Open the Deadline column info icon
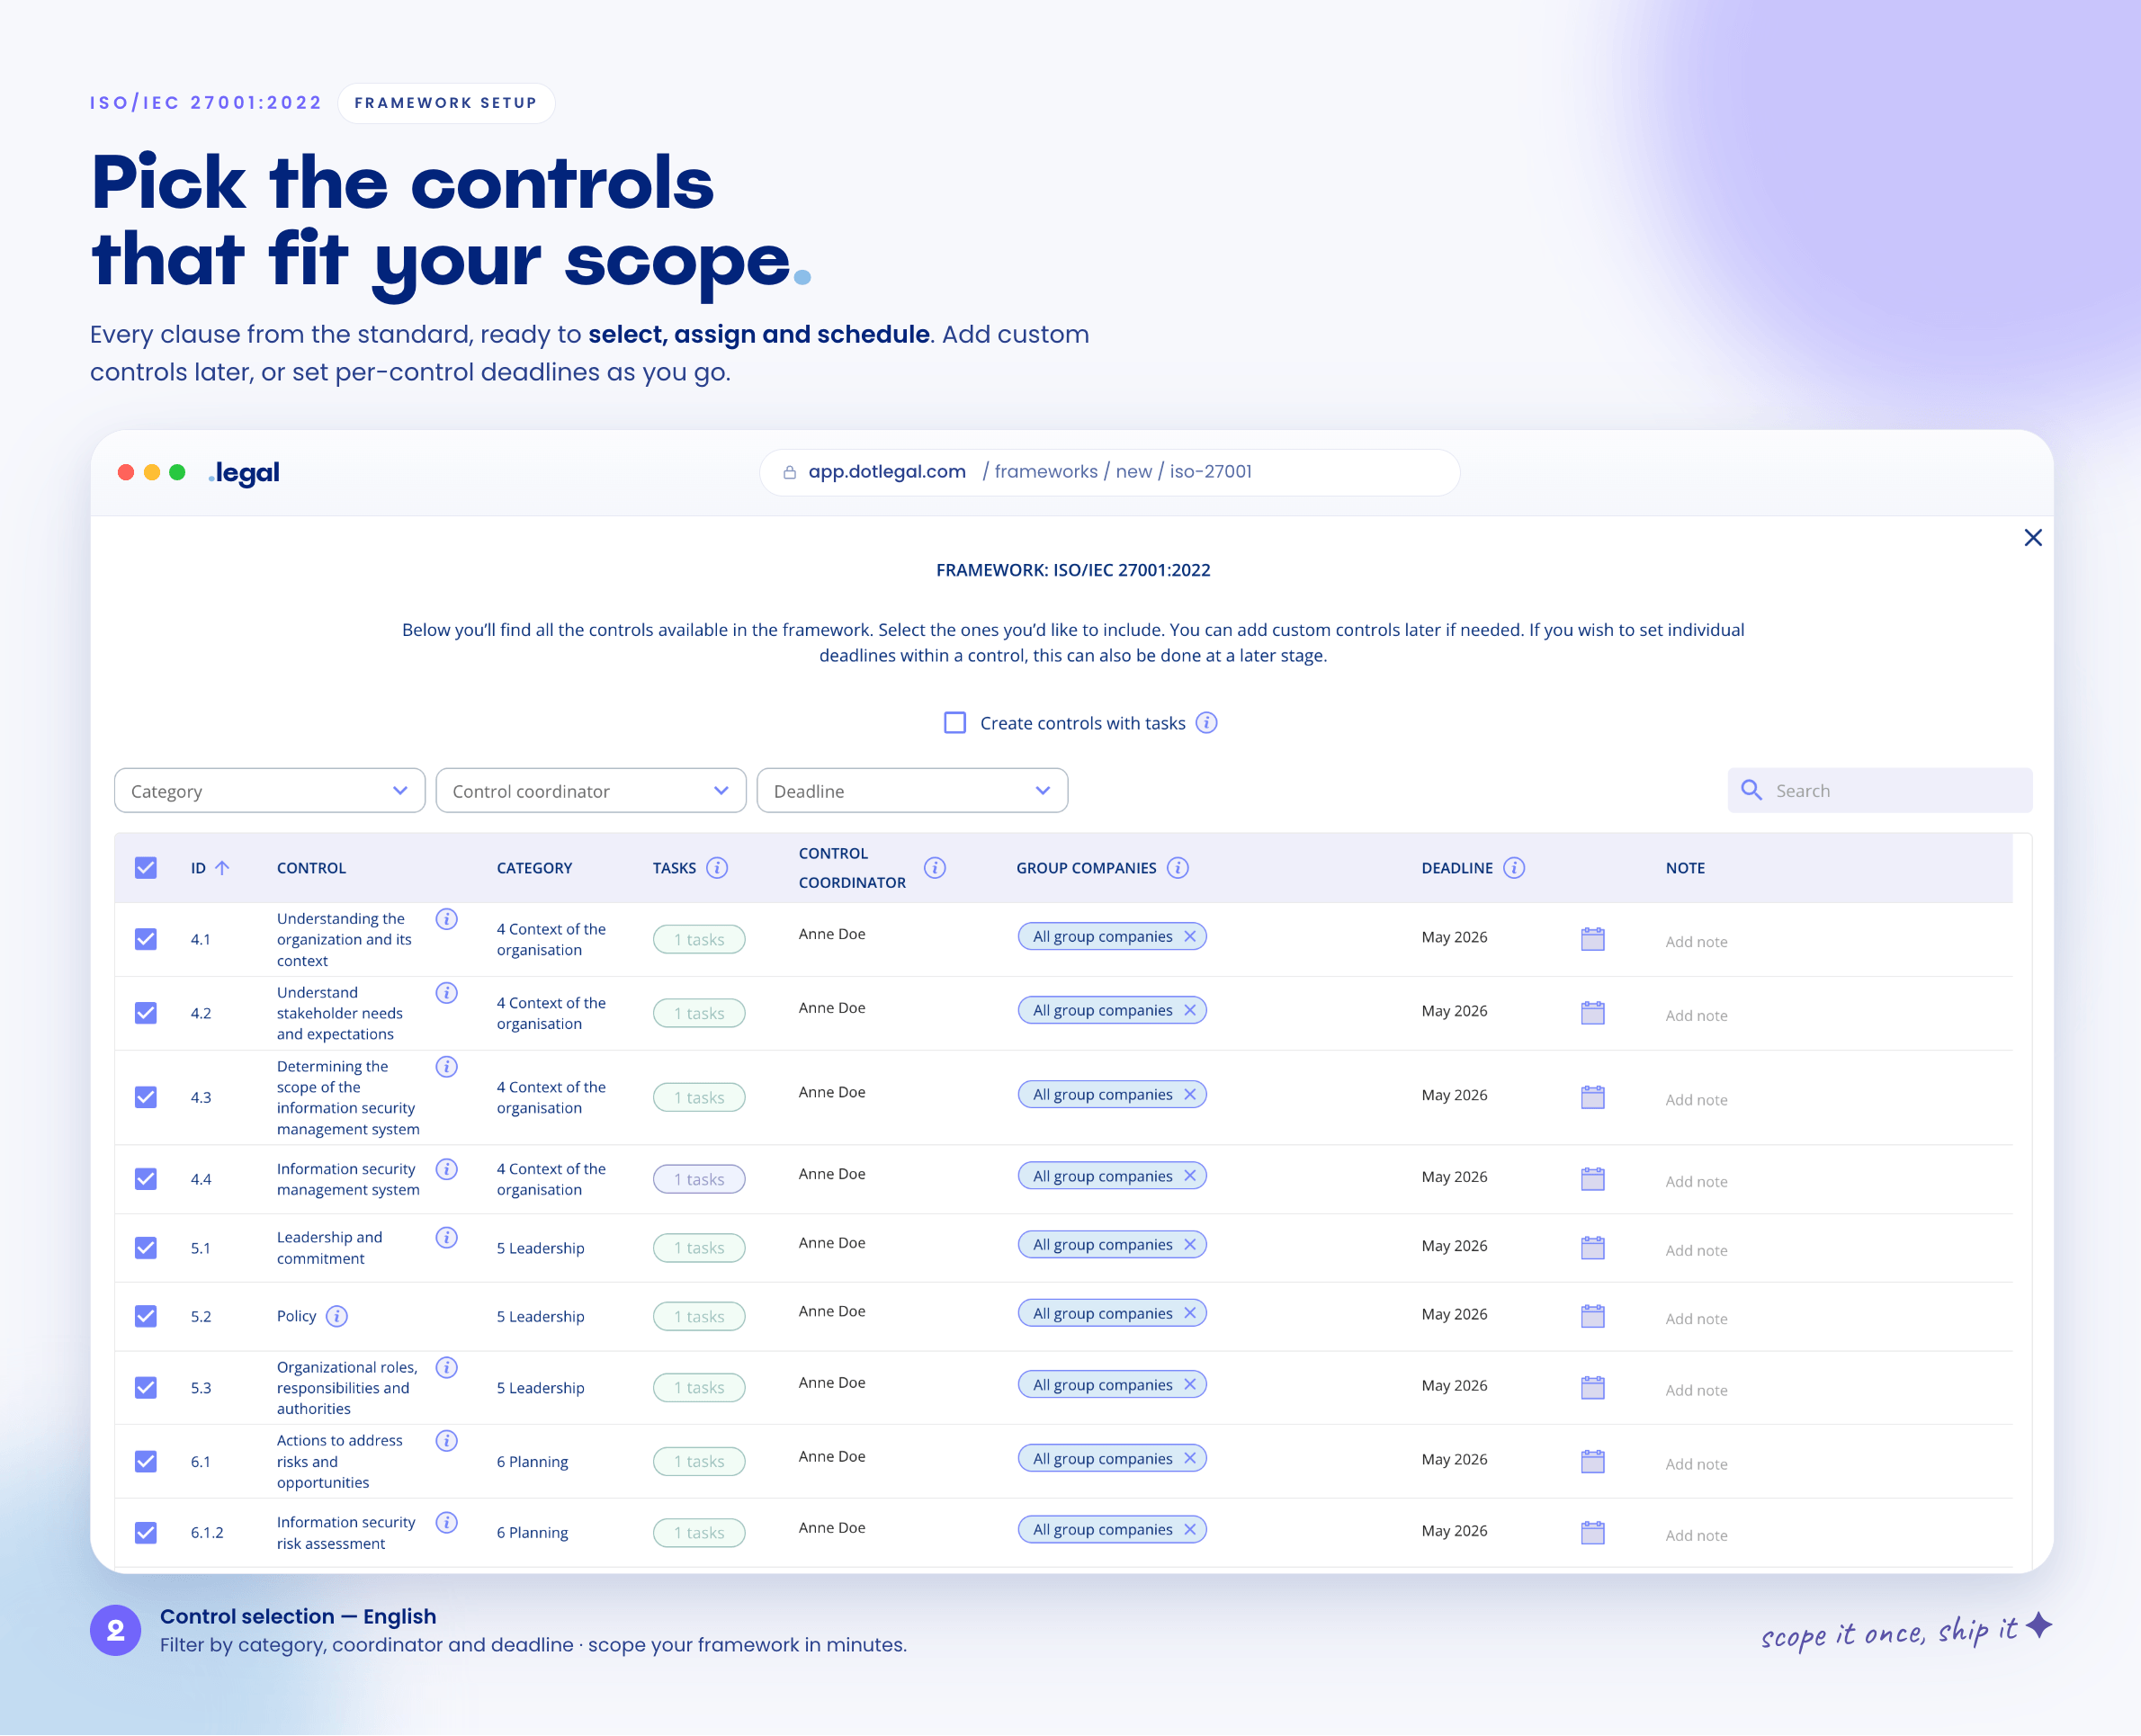Viewport: 2141px width, 1736px height. point(1513,868)
